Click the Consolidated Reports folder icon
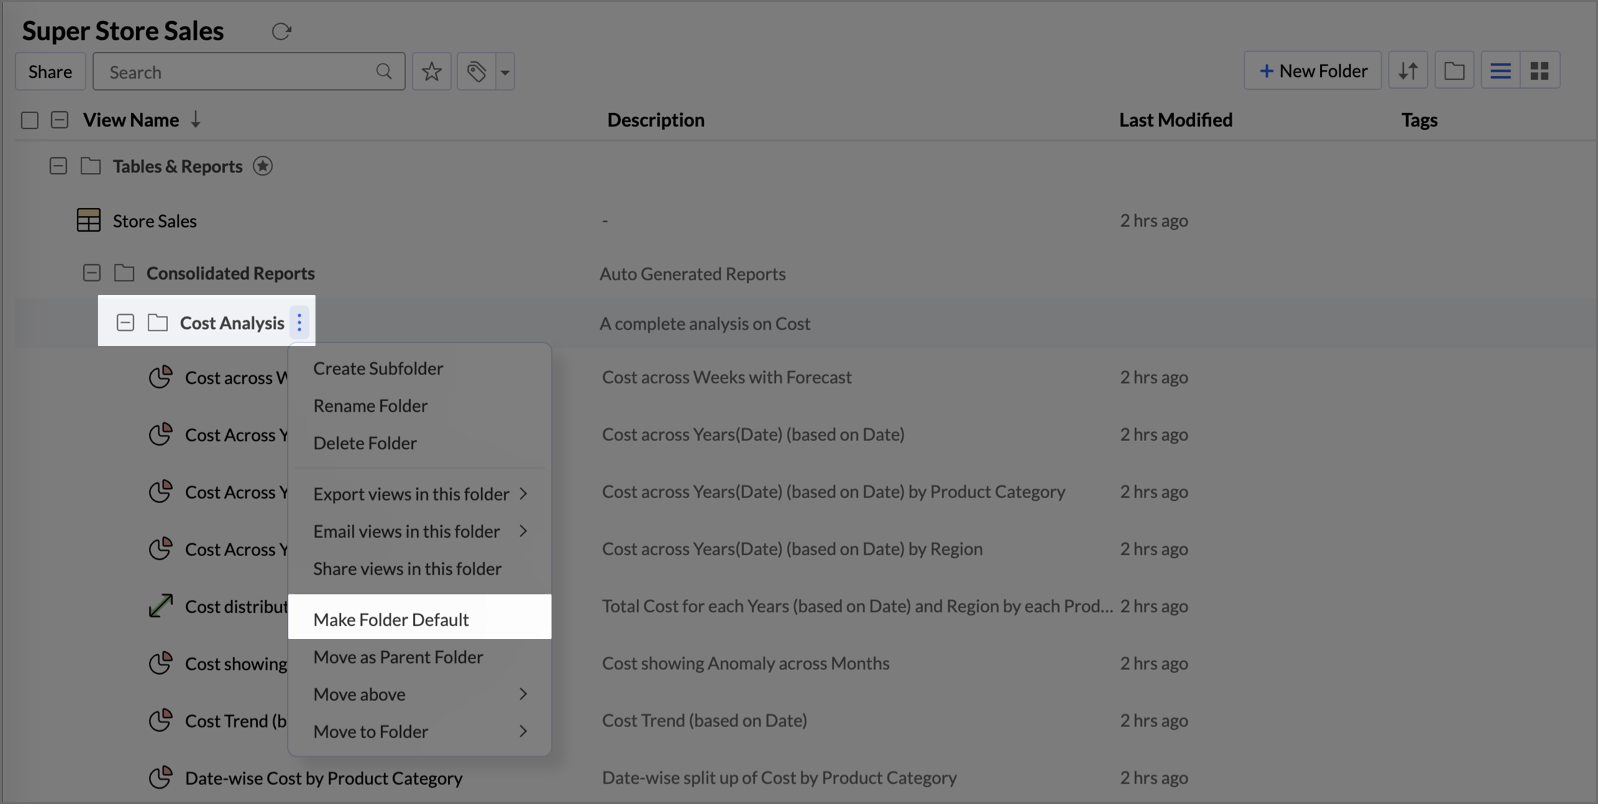 [x=124, y=273]
